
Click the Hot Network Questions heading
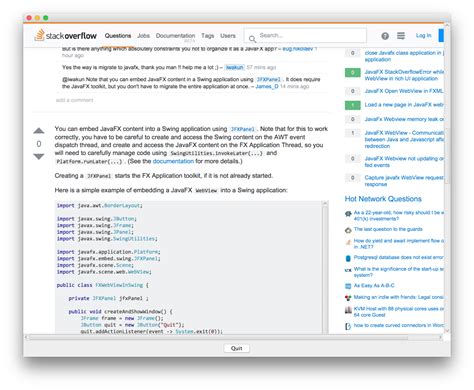click(x=383, y=199)
